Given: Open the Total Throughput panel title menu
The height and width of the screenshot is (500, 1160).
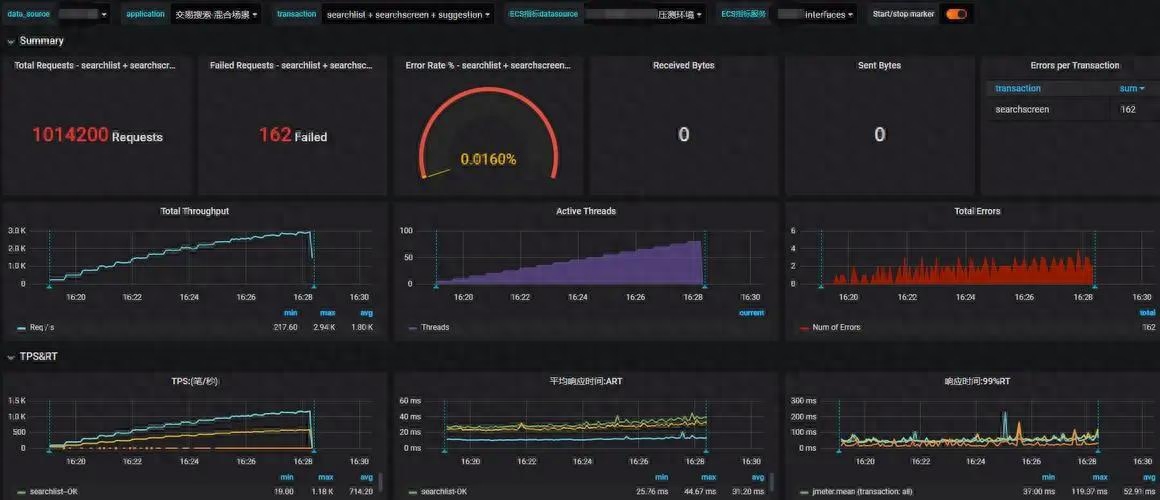Looking at the screenshot, I should click(195, 211).
